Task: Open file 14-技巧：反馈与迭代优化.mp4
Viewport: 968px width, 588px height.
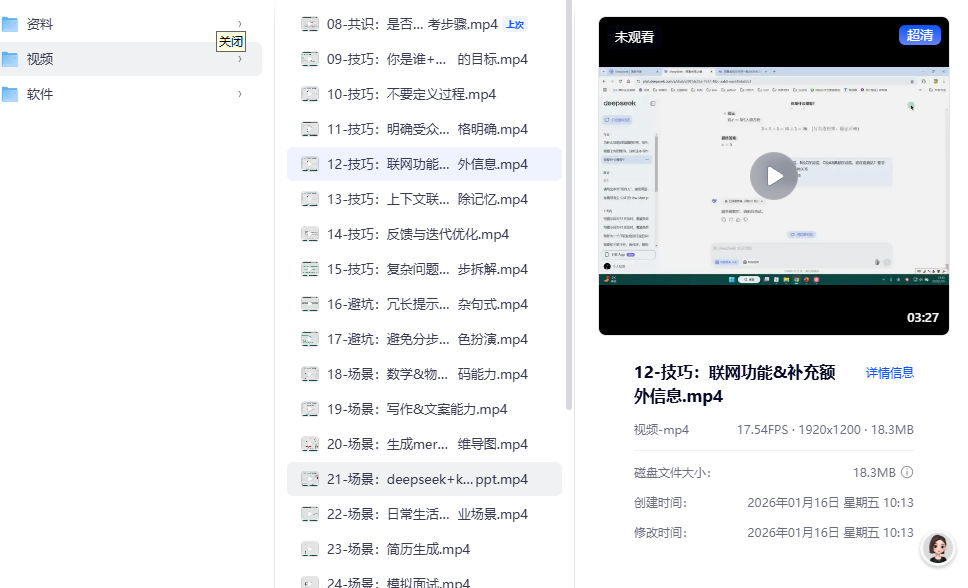Action: pos(418,234)
